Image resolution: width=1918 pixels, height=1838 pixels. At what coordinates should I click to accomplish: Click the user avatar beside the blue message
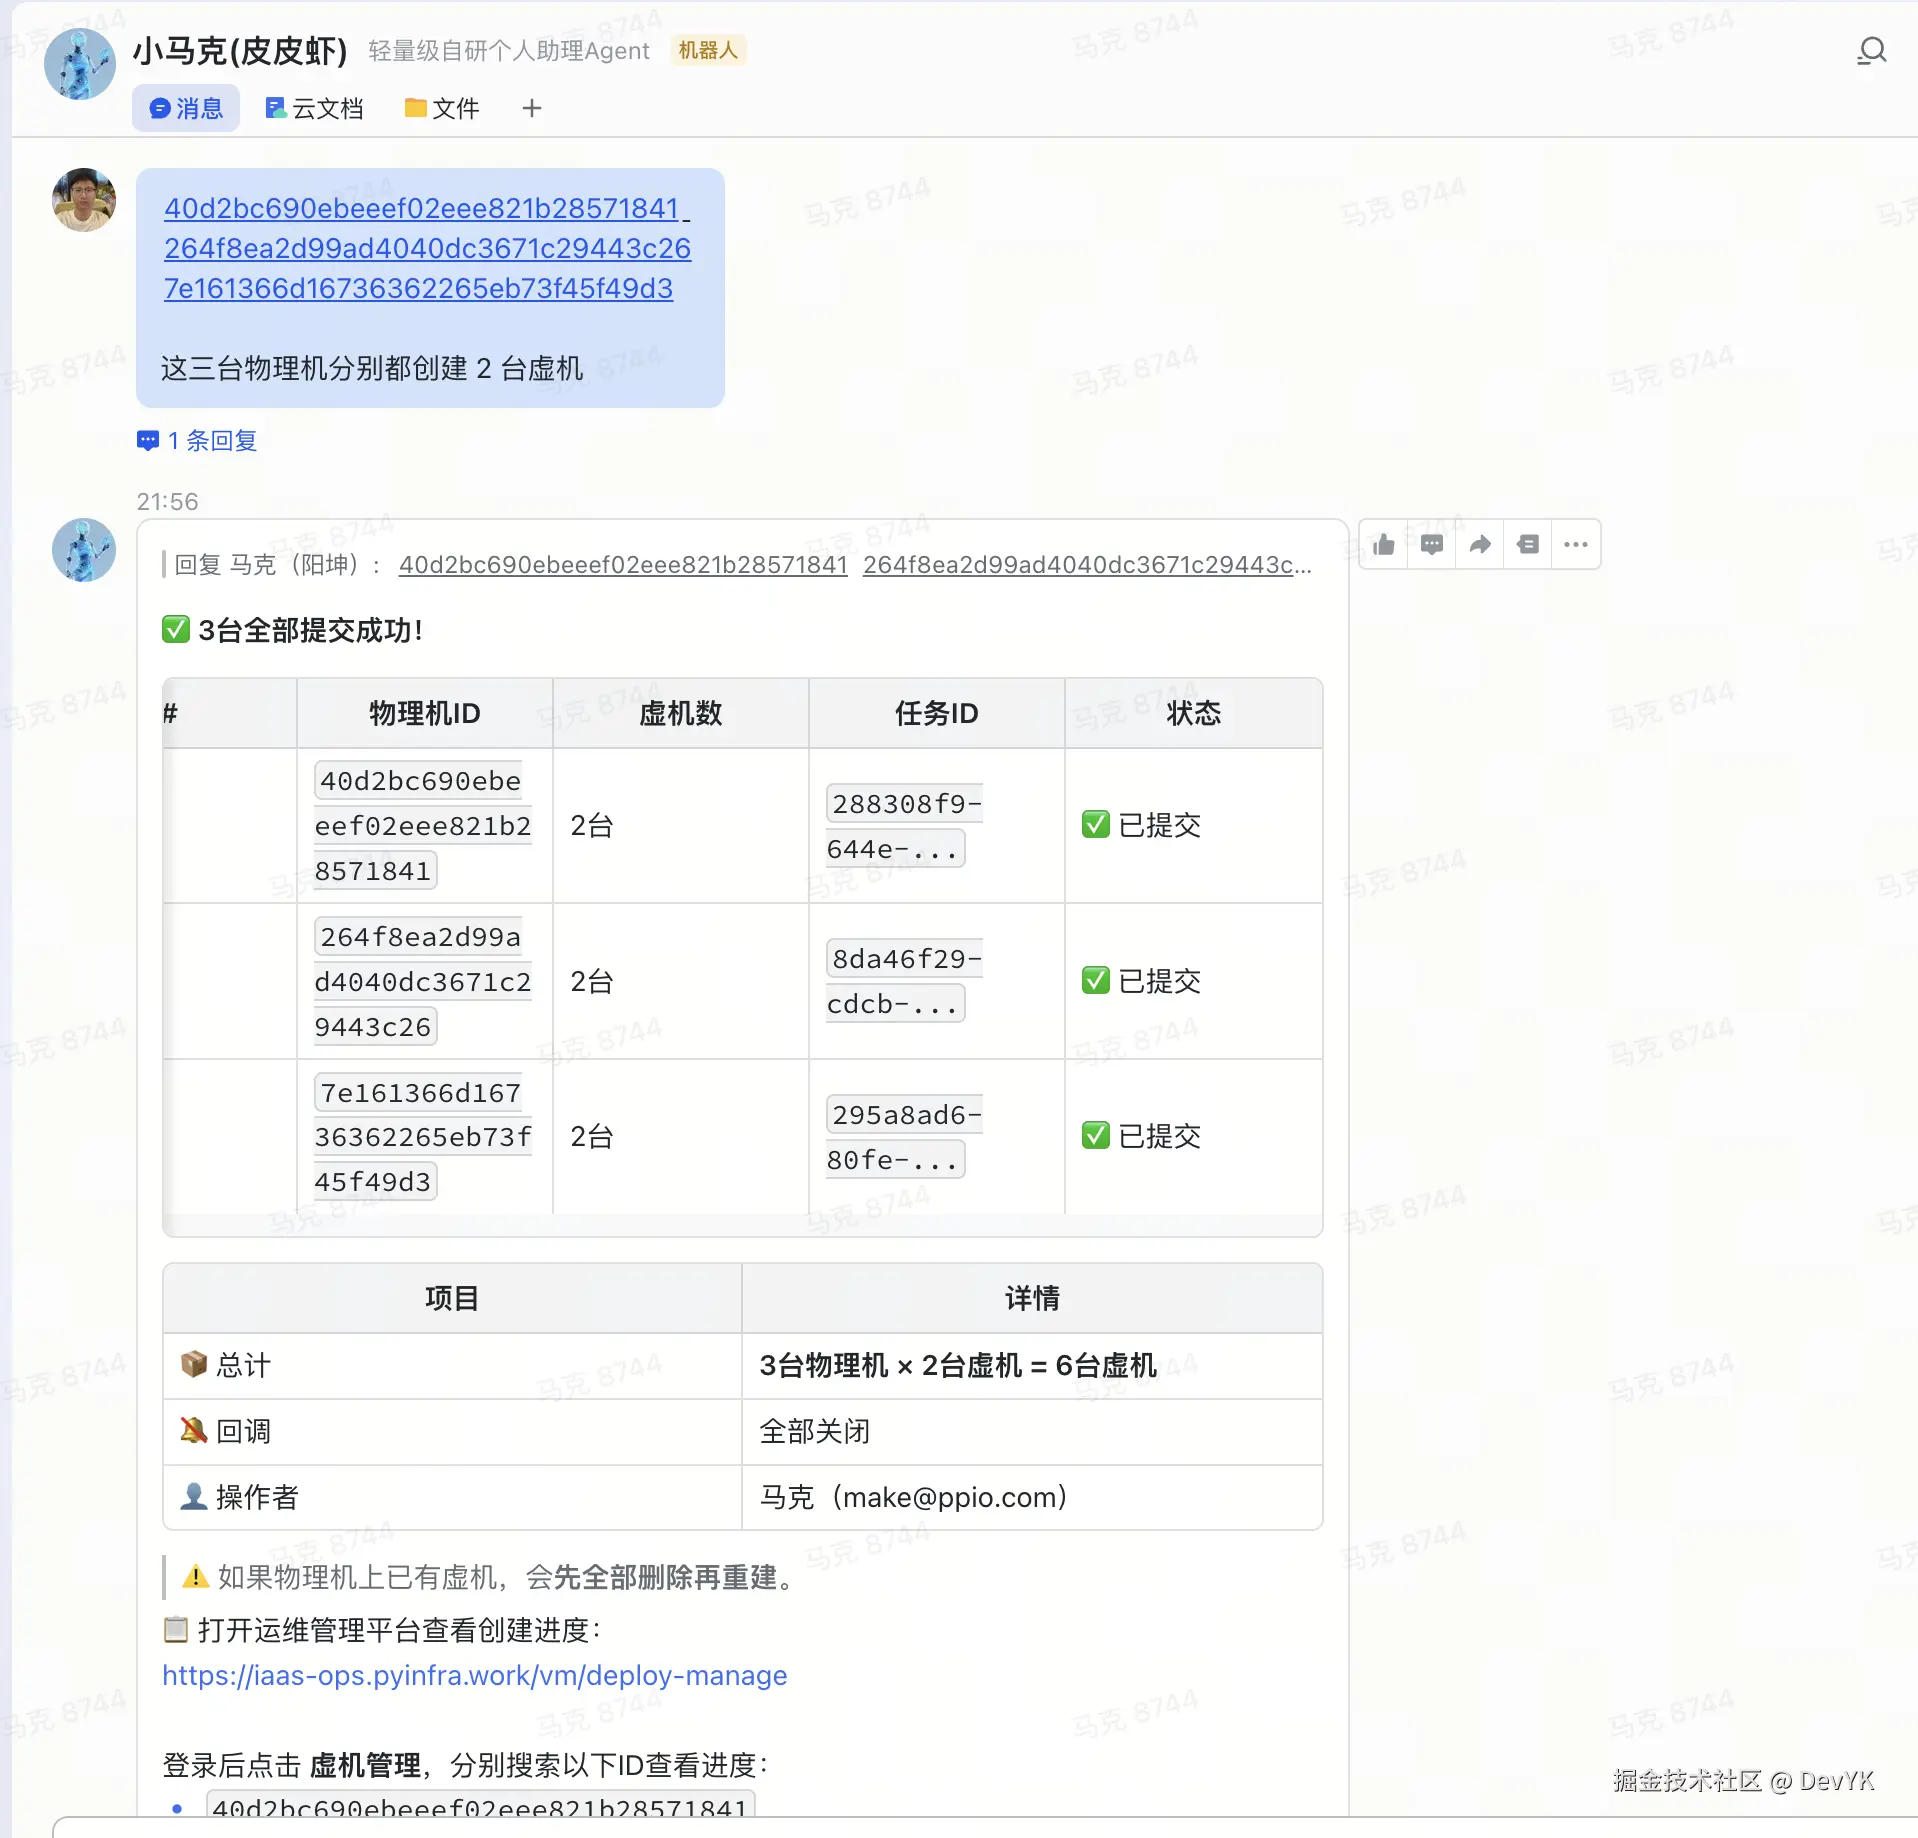pos(84,200)
